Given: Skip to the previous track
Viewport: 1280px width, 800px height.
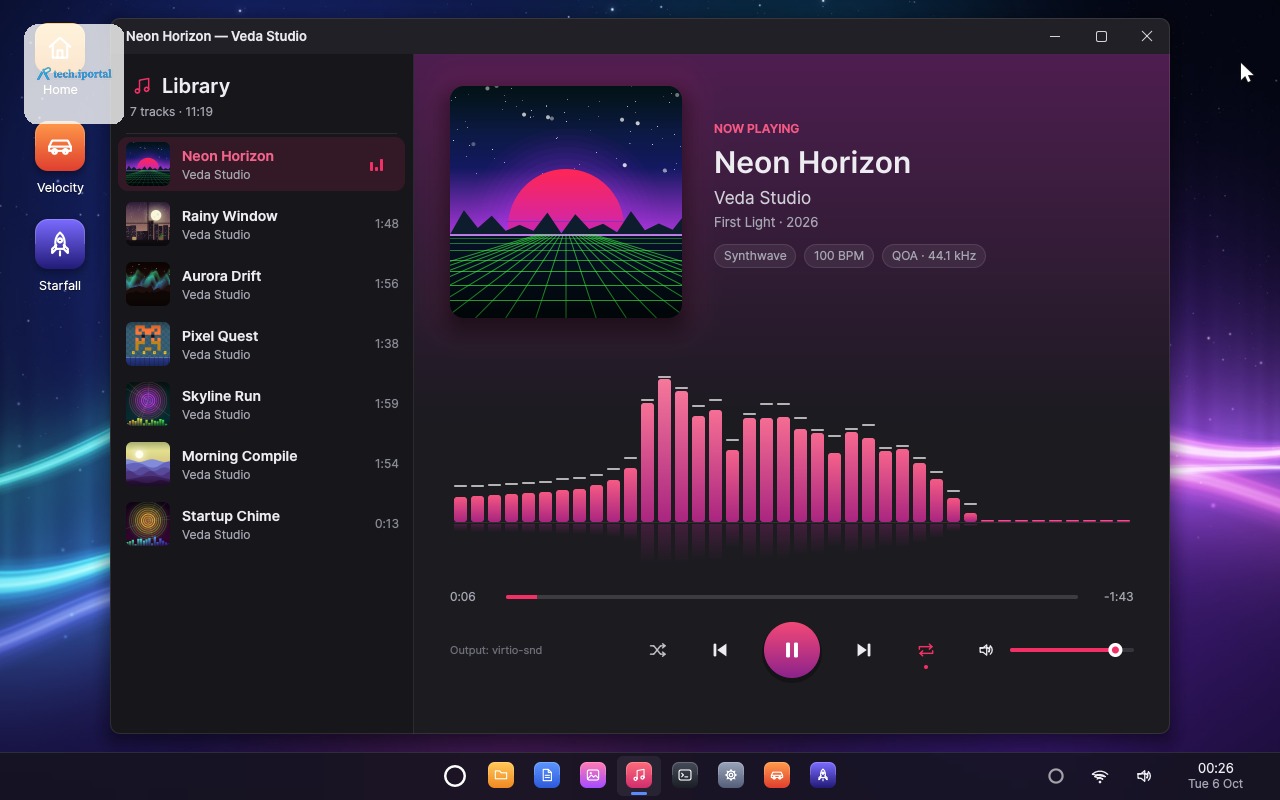Looking at the screenshot, I should pyautogui.click(x=720, y=650).
